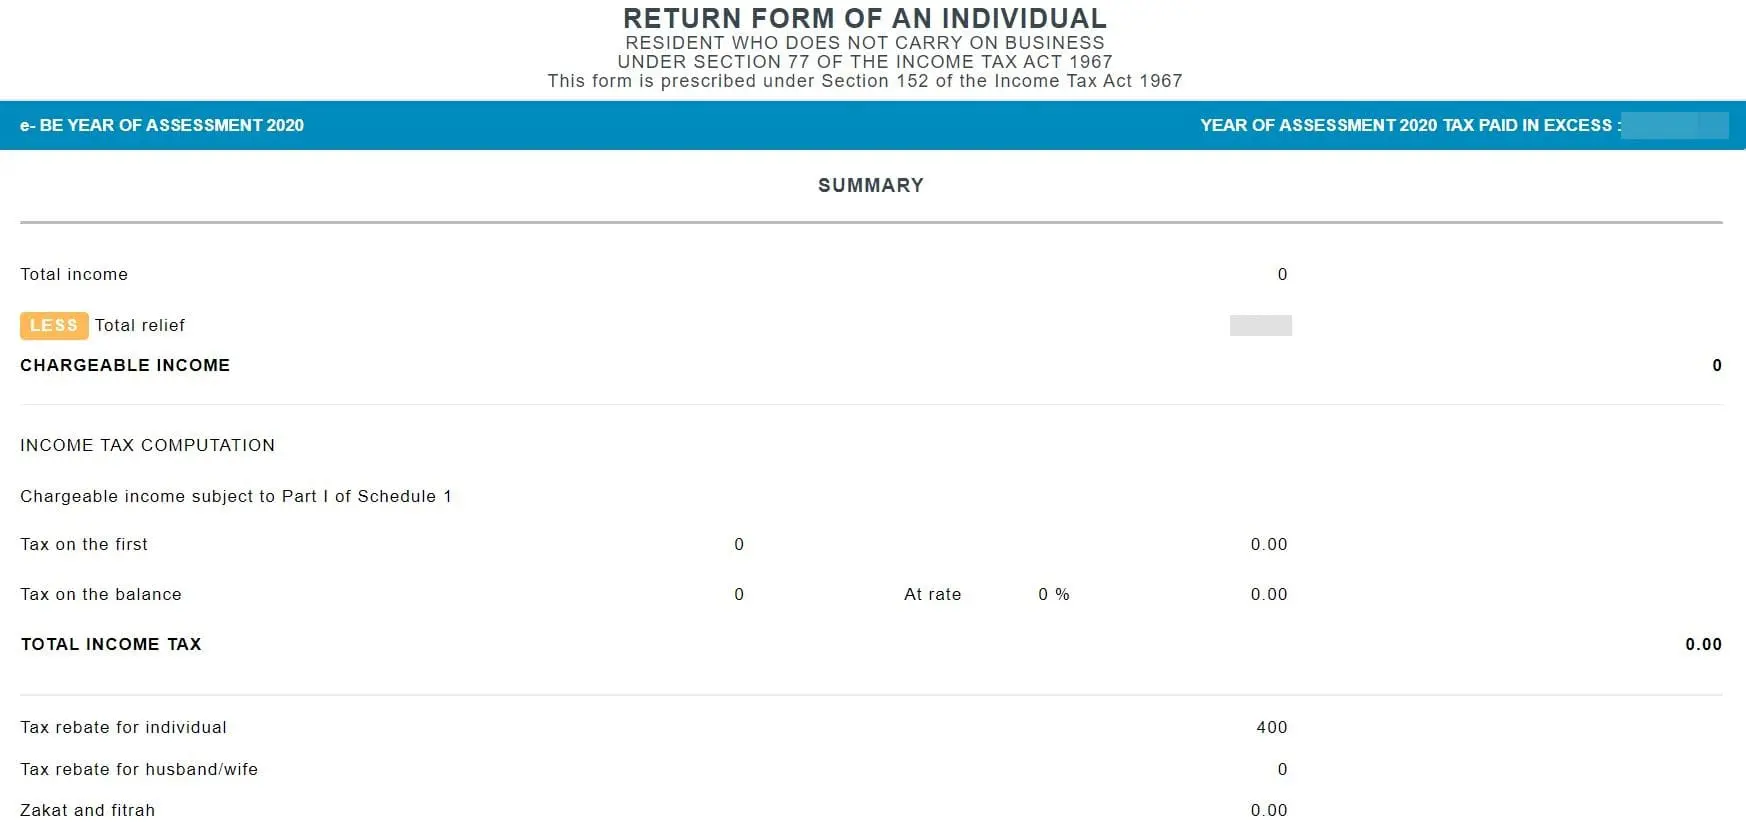This screenshot has width=1746, height=840.
Task: Click the Tax Paid in Excess header text
Action: pyautogui.click(x=1406, y=126)
